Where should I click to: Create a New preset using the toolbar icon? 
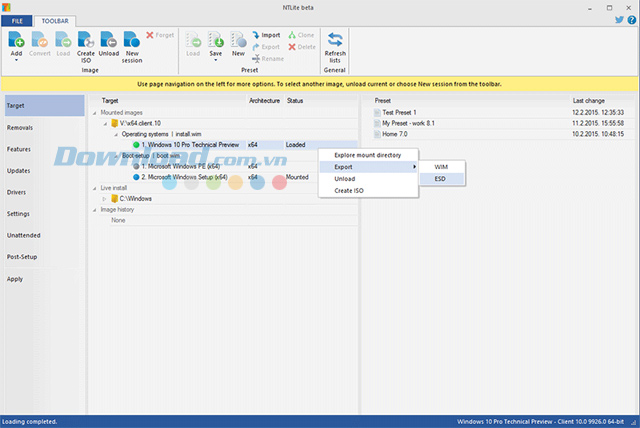(238, 43)
